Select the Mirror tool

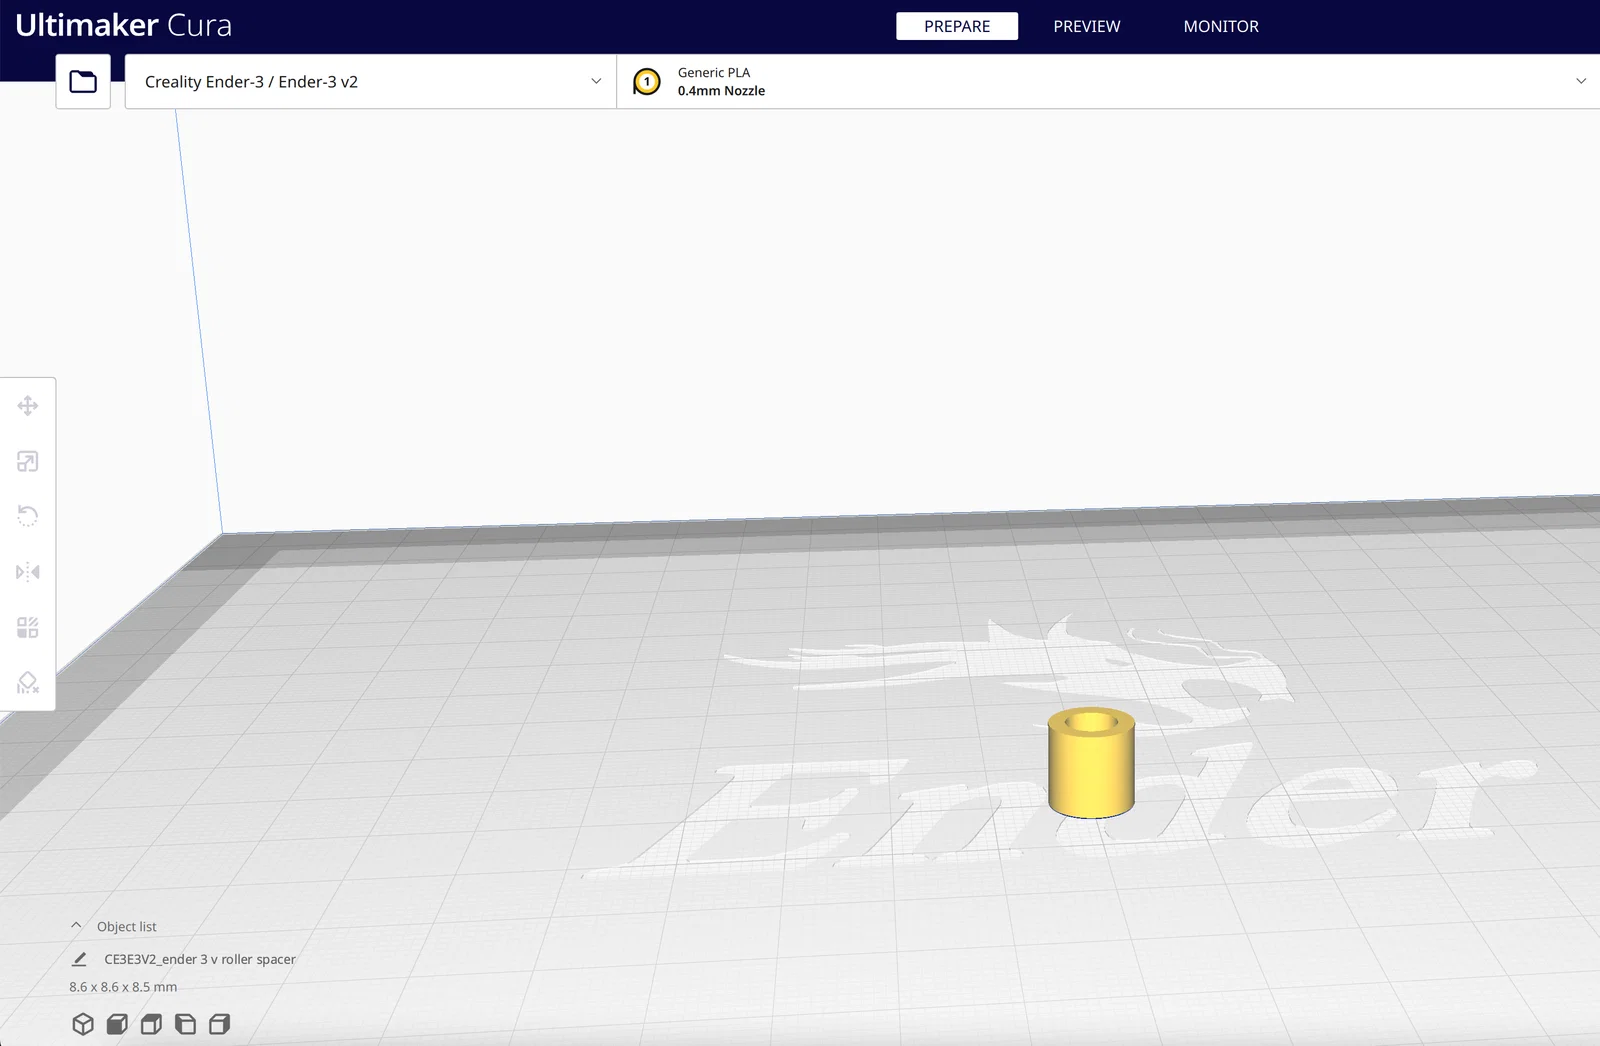click(x=28, y=572)
